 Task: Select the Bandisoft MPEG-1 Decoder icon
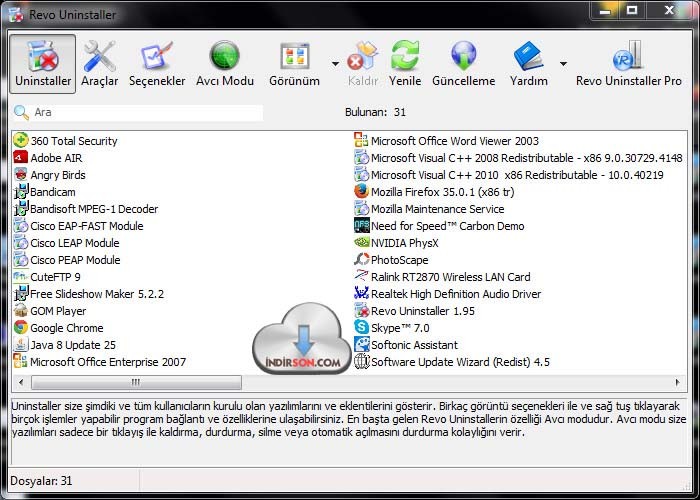pyautogui.click(x=21, y=208)
